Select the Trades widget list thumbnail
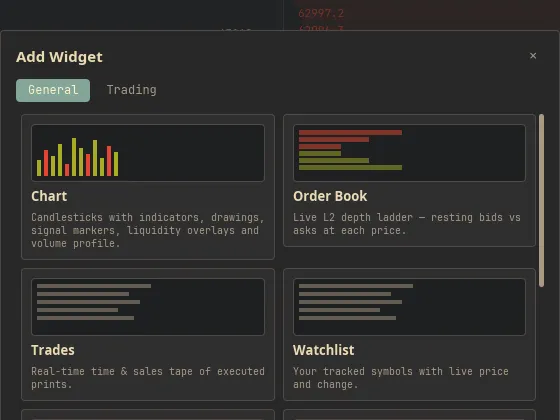The width and height of the screenshot is (560, 420). 148,307
